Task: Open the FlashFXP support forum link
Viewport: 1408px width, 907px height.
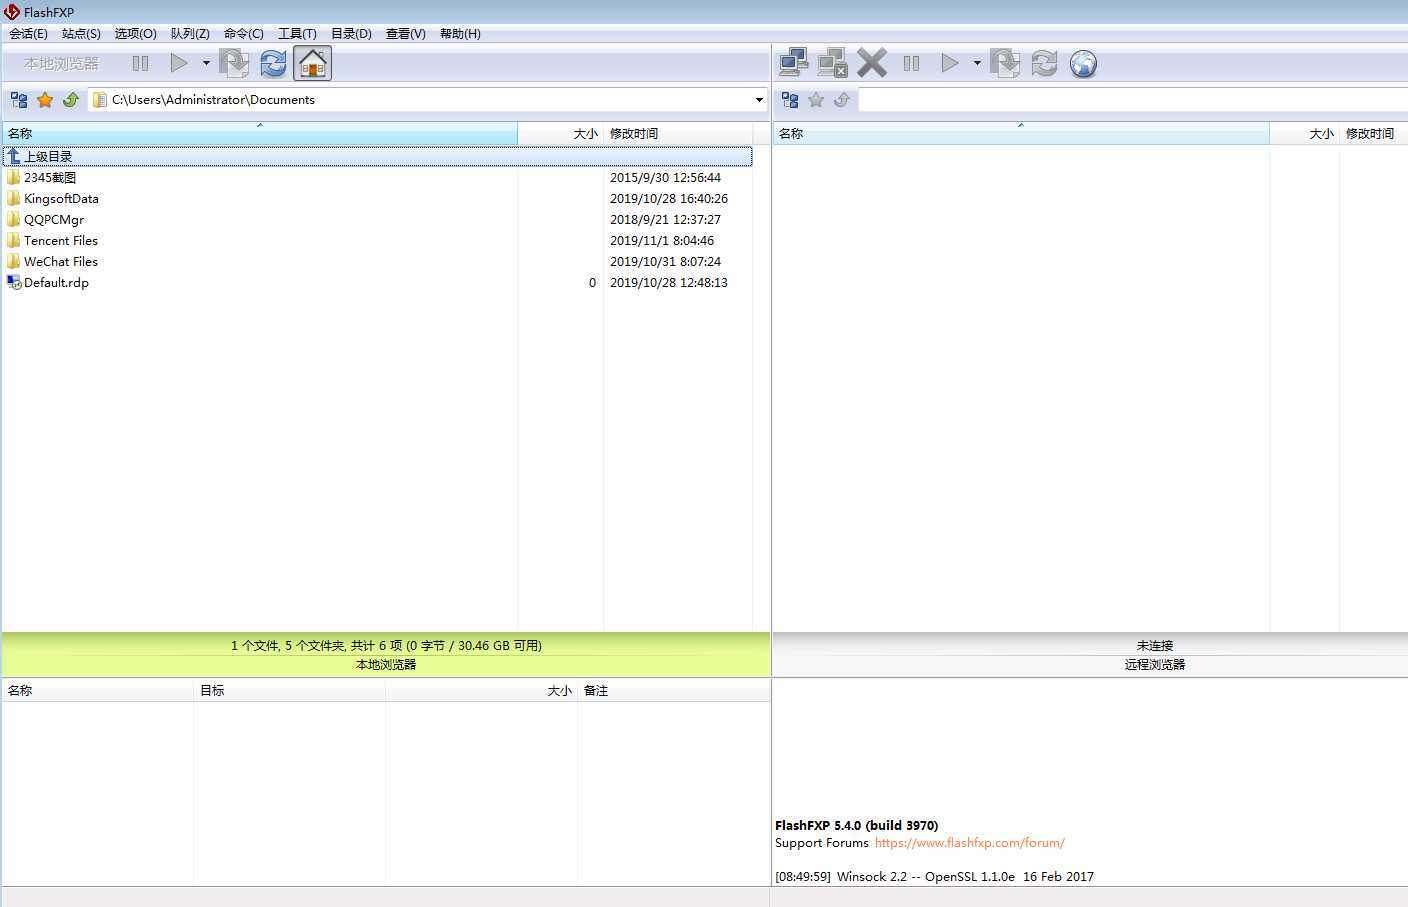Action: (969, 843)
